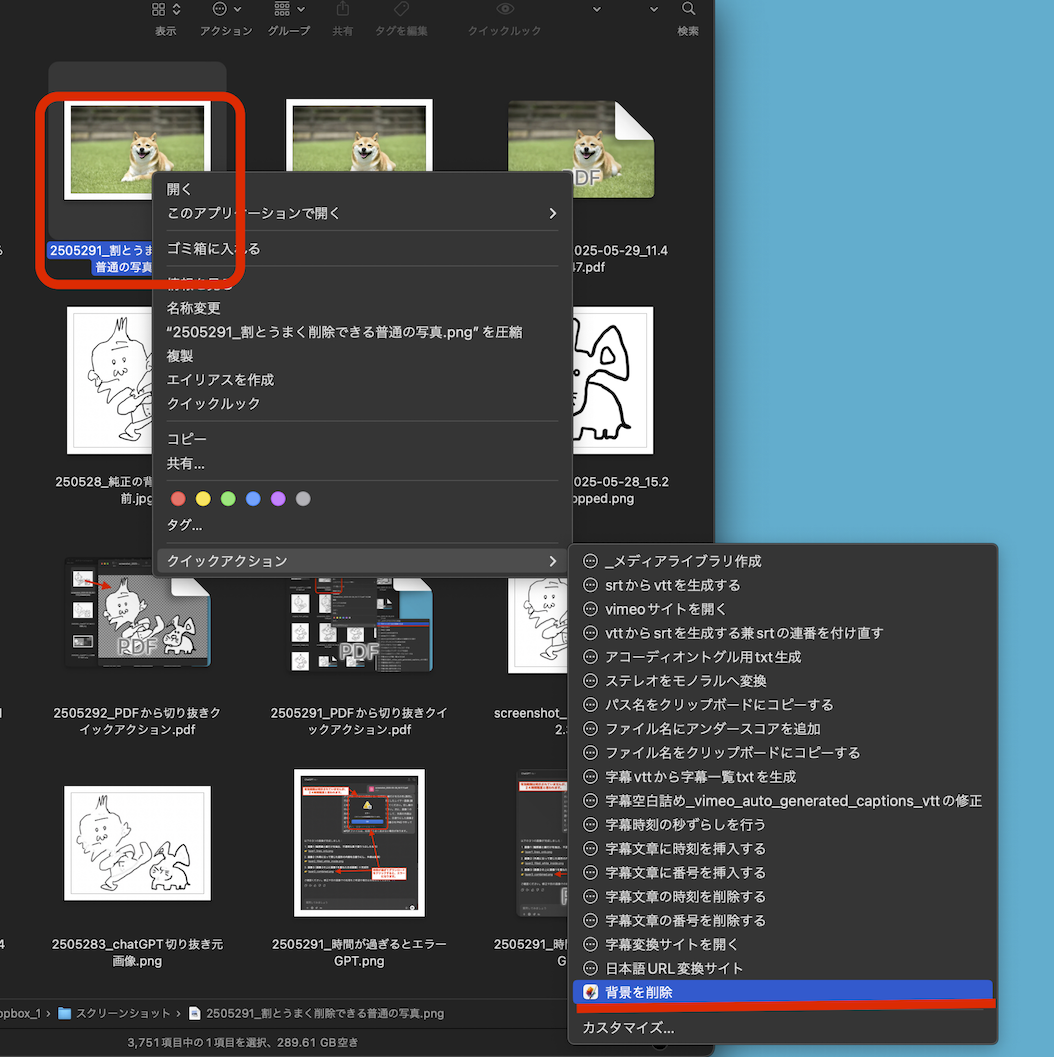Select 2505283_chatGPT切り抜き元画像.png thumbnail
Image resolution: width=1054 pixels, height=1057 pixels.
pos(137,843)
